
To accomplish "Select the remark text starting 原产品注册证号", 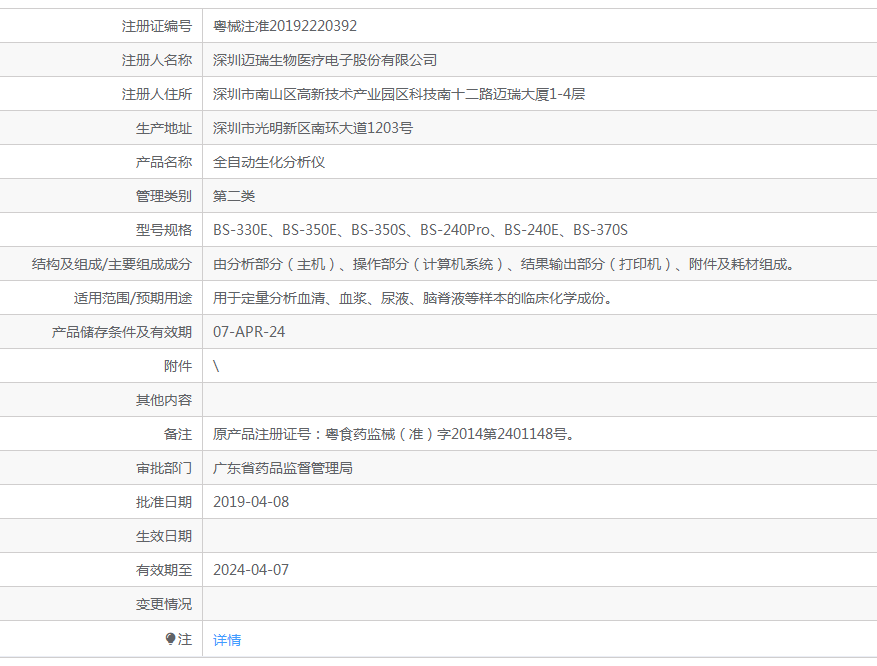I will coord(394,434).
